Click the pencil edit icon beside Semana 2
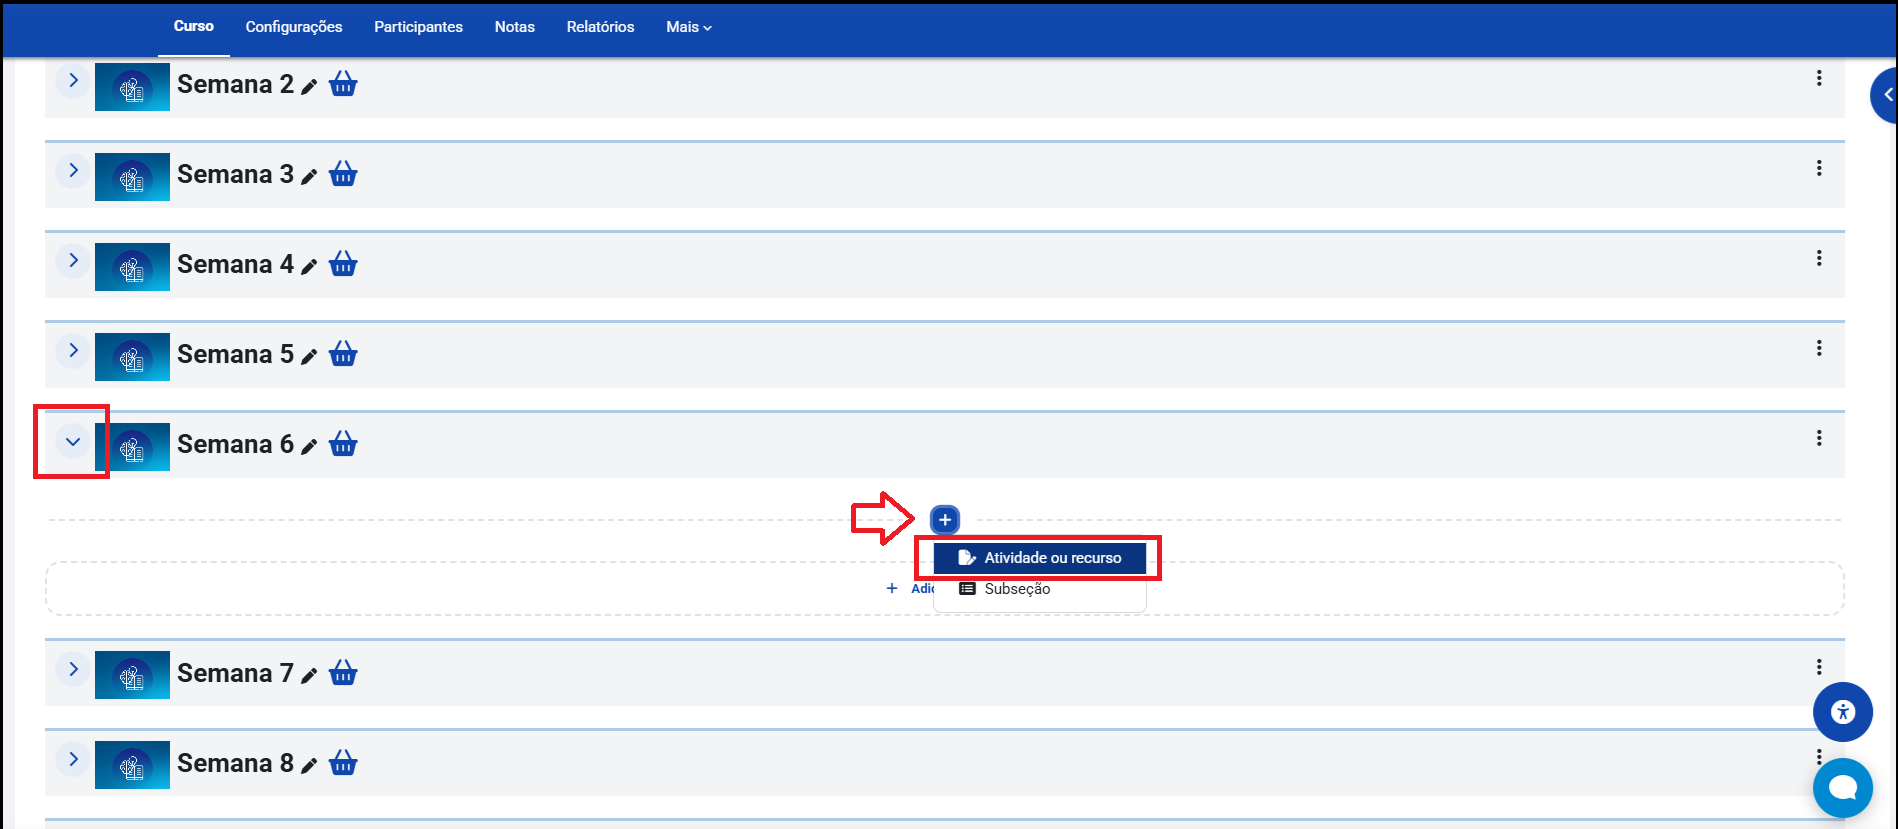 pyautogui.click(x=309, y=87)
